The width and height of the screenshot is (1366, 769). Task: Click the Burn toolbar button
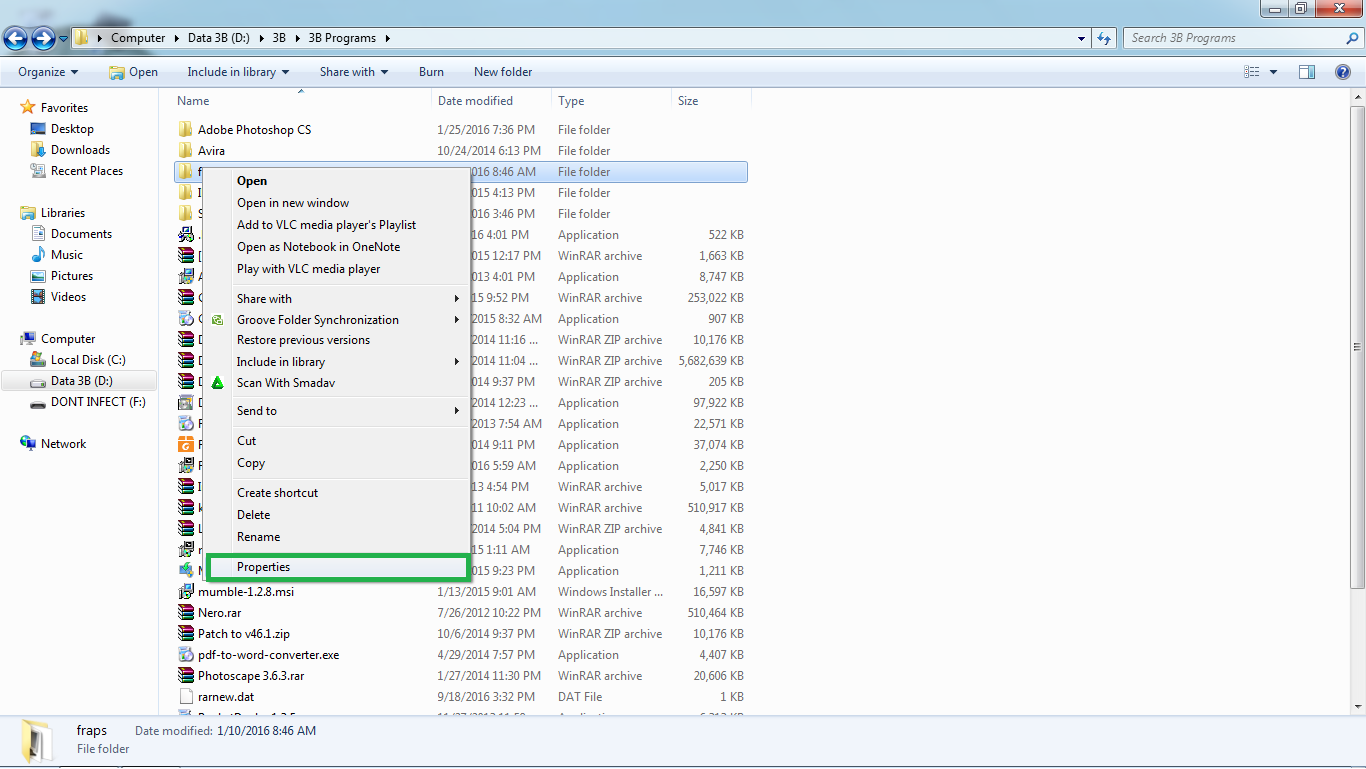(x=431, y=72)
